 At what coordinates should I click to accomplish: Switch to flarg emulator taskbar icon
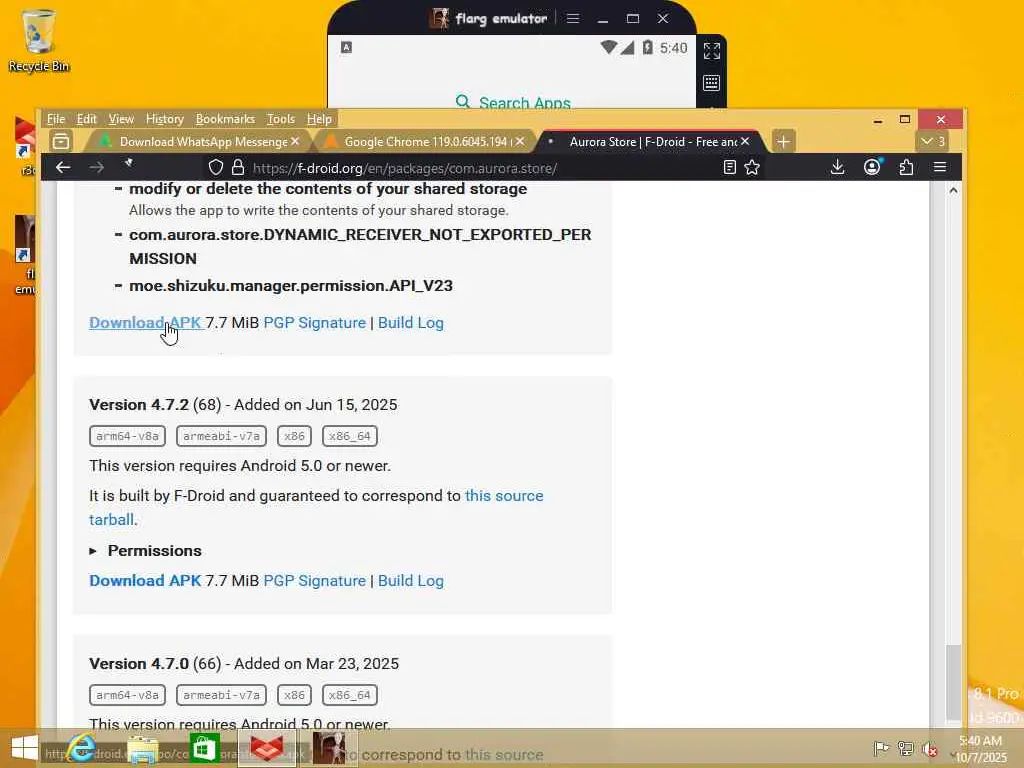[x=329, y=748]
